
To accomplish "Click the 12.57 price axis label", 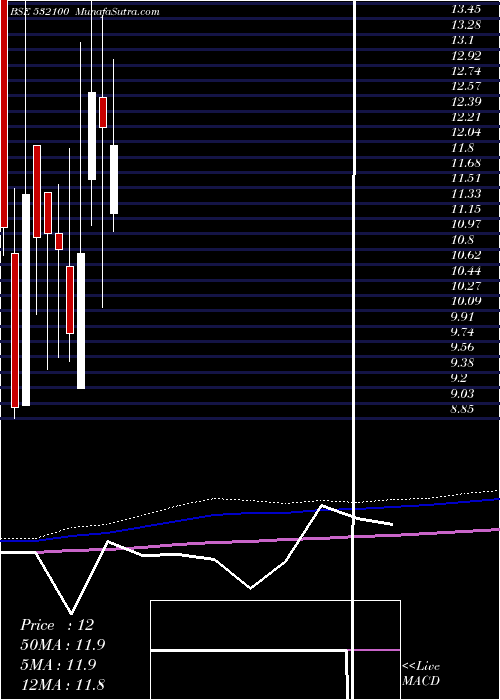I will [x=467, y=86].
